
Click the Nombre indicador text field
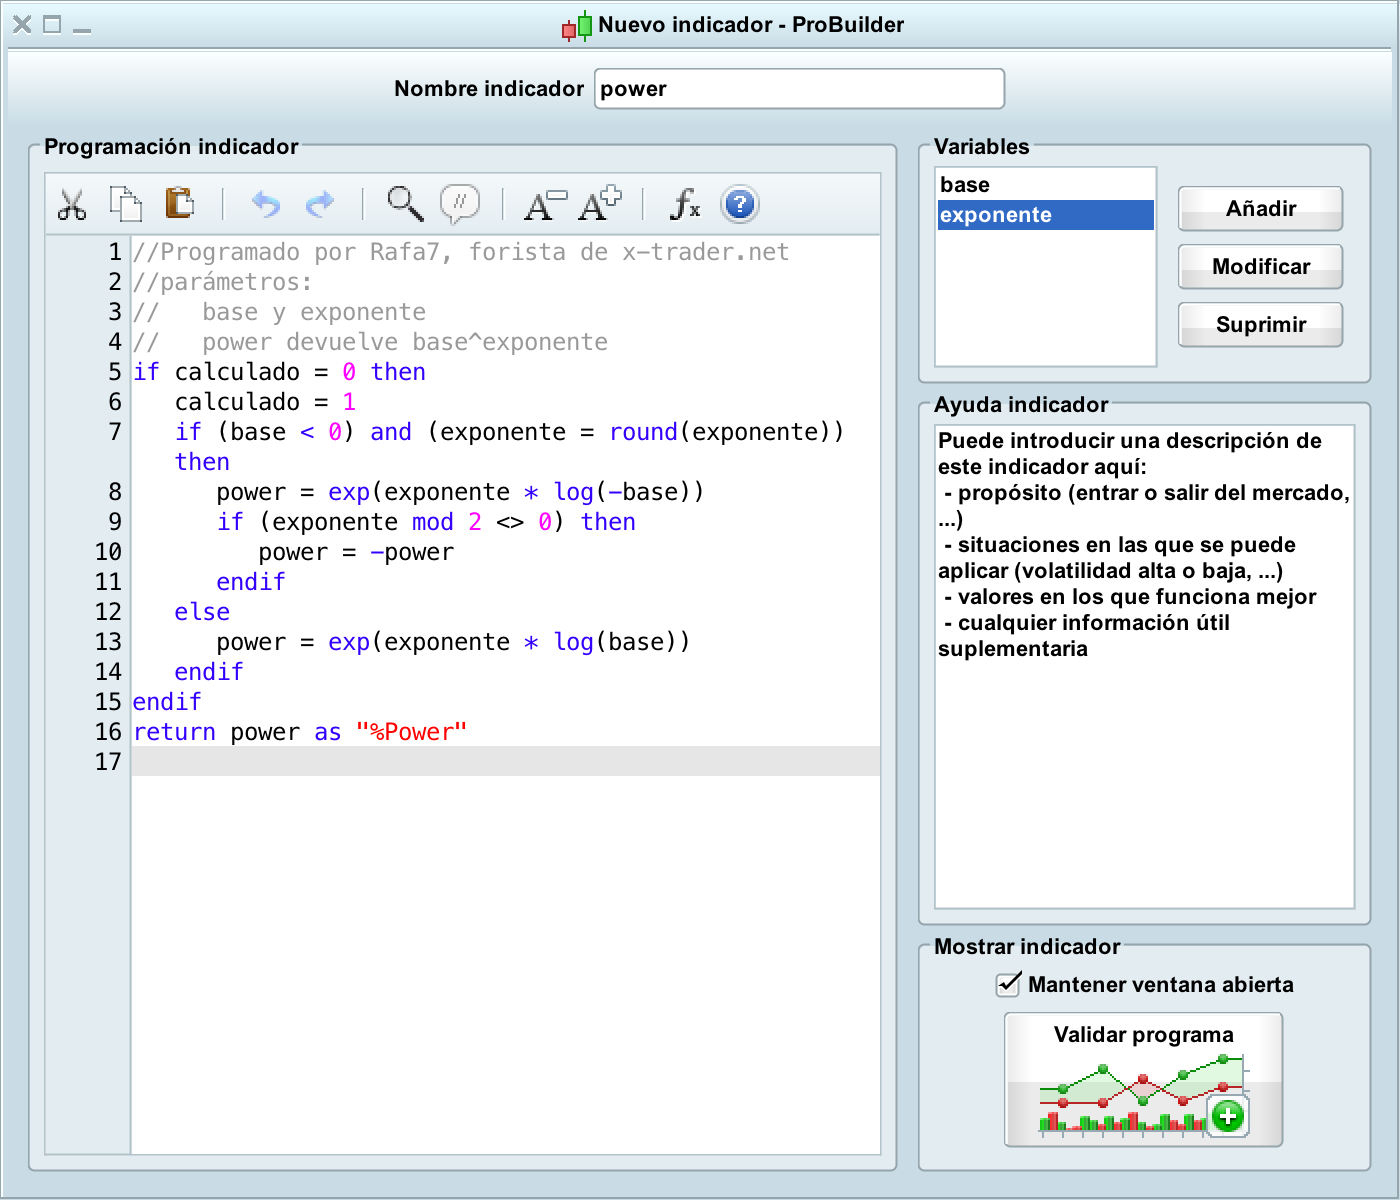799,89
